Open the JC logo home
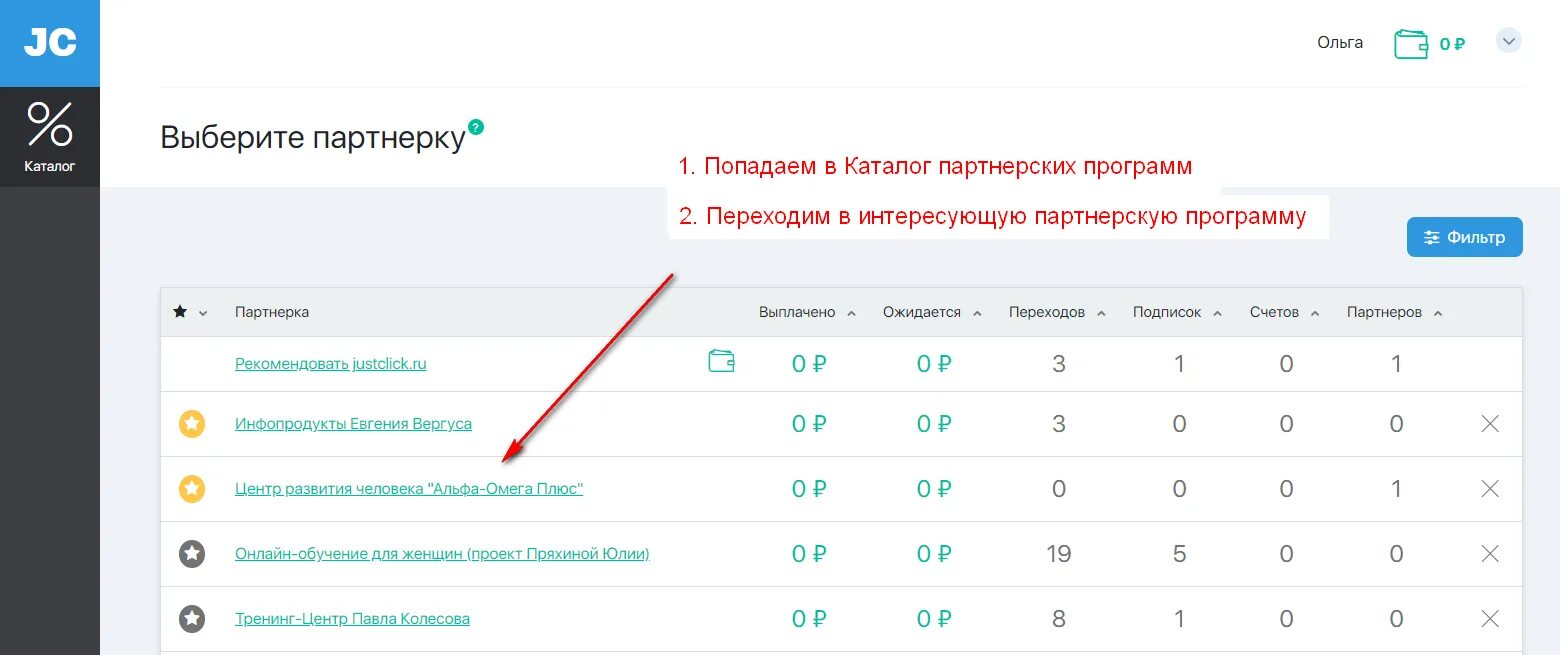 [50, 43]
